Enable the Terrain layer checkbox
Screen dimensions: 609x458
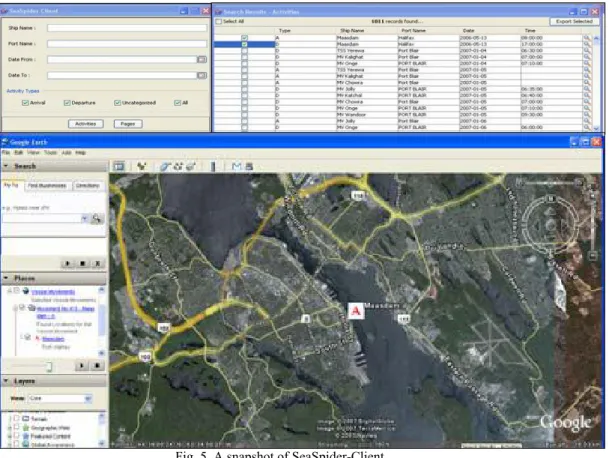(16, 418)
